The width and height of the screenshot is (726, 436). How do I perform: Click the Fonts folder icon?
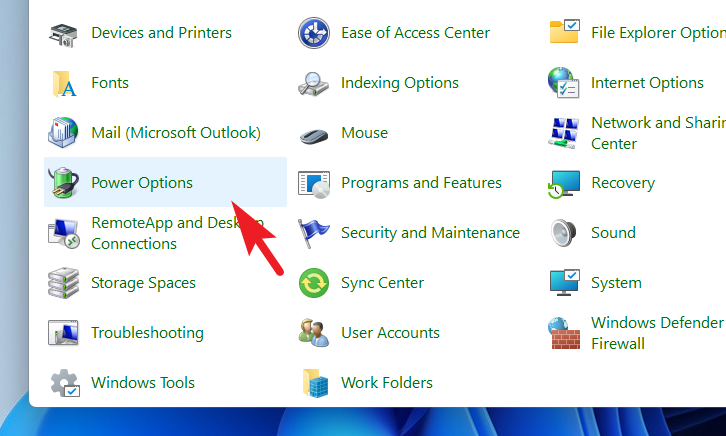tap(64, 84)
